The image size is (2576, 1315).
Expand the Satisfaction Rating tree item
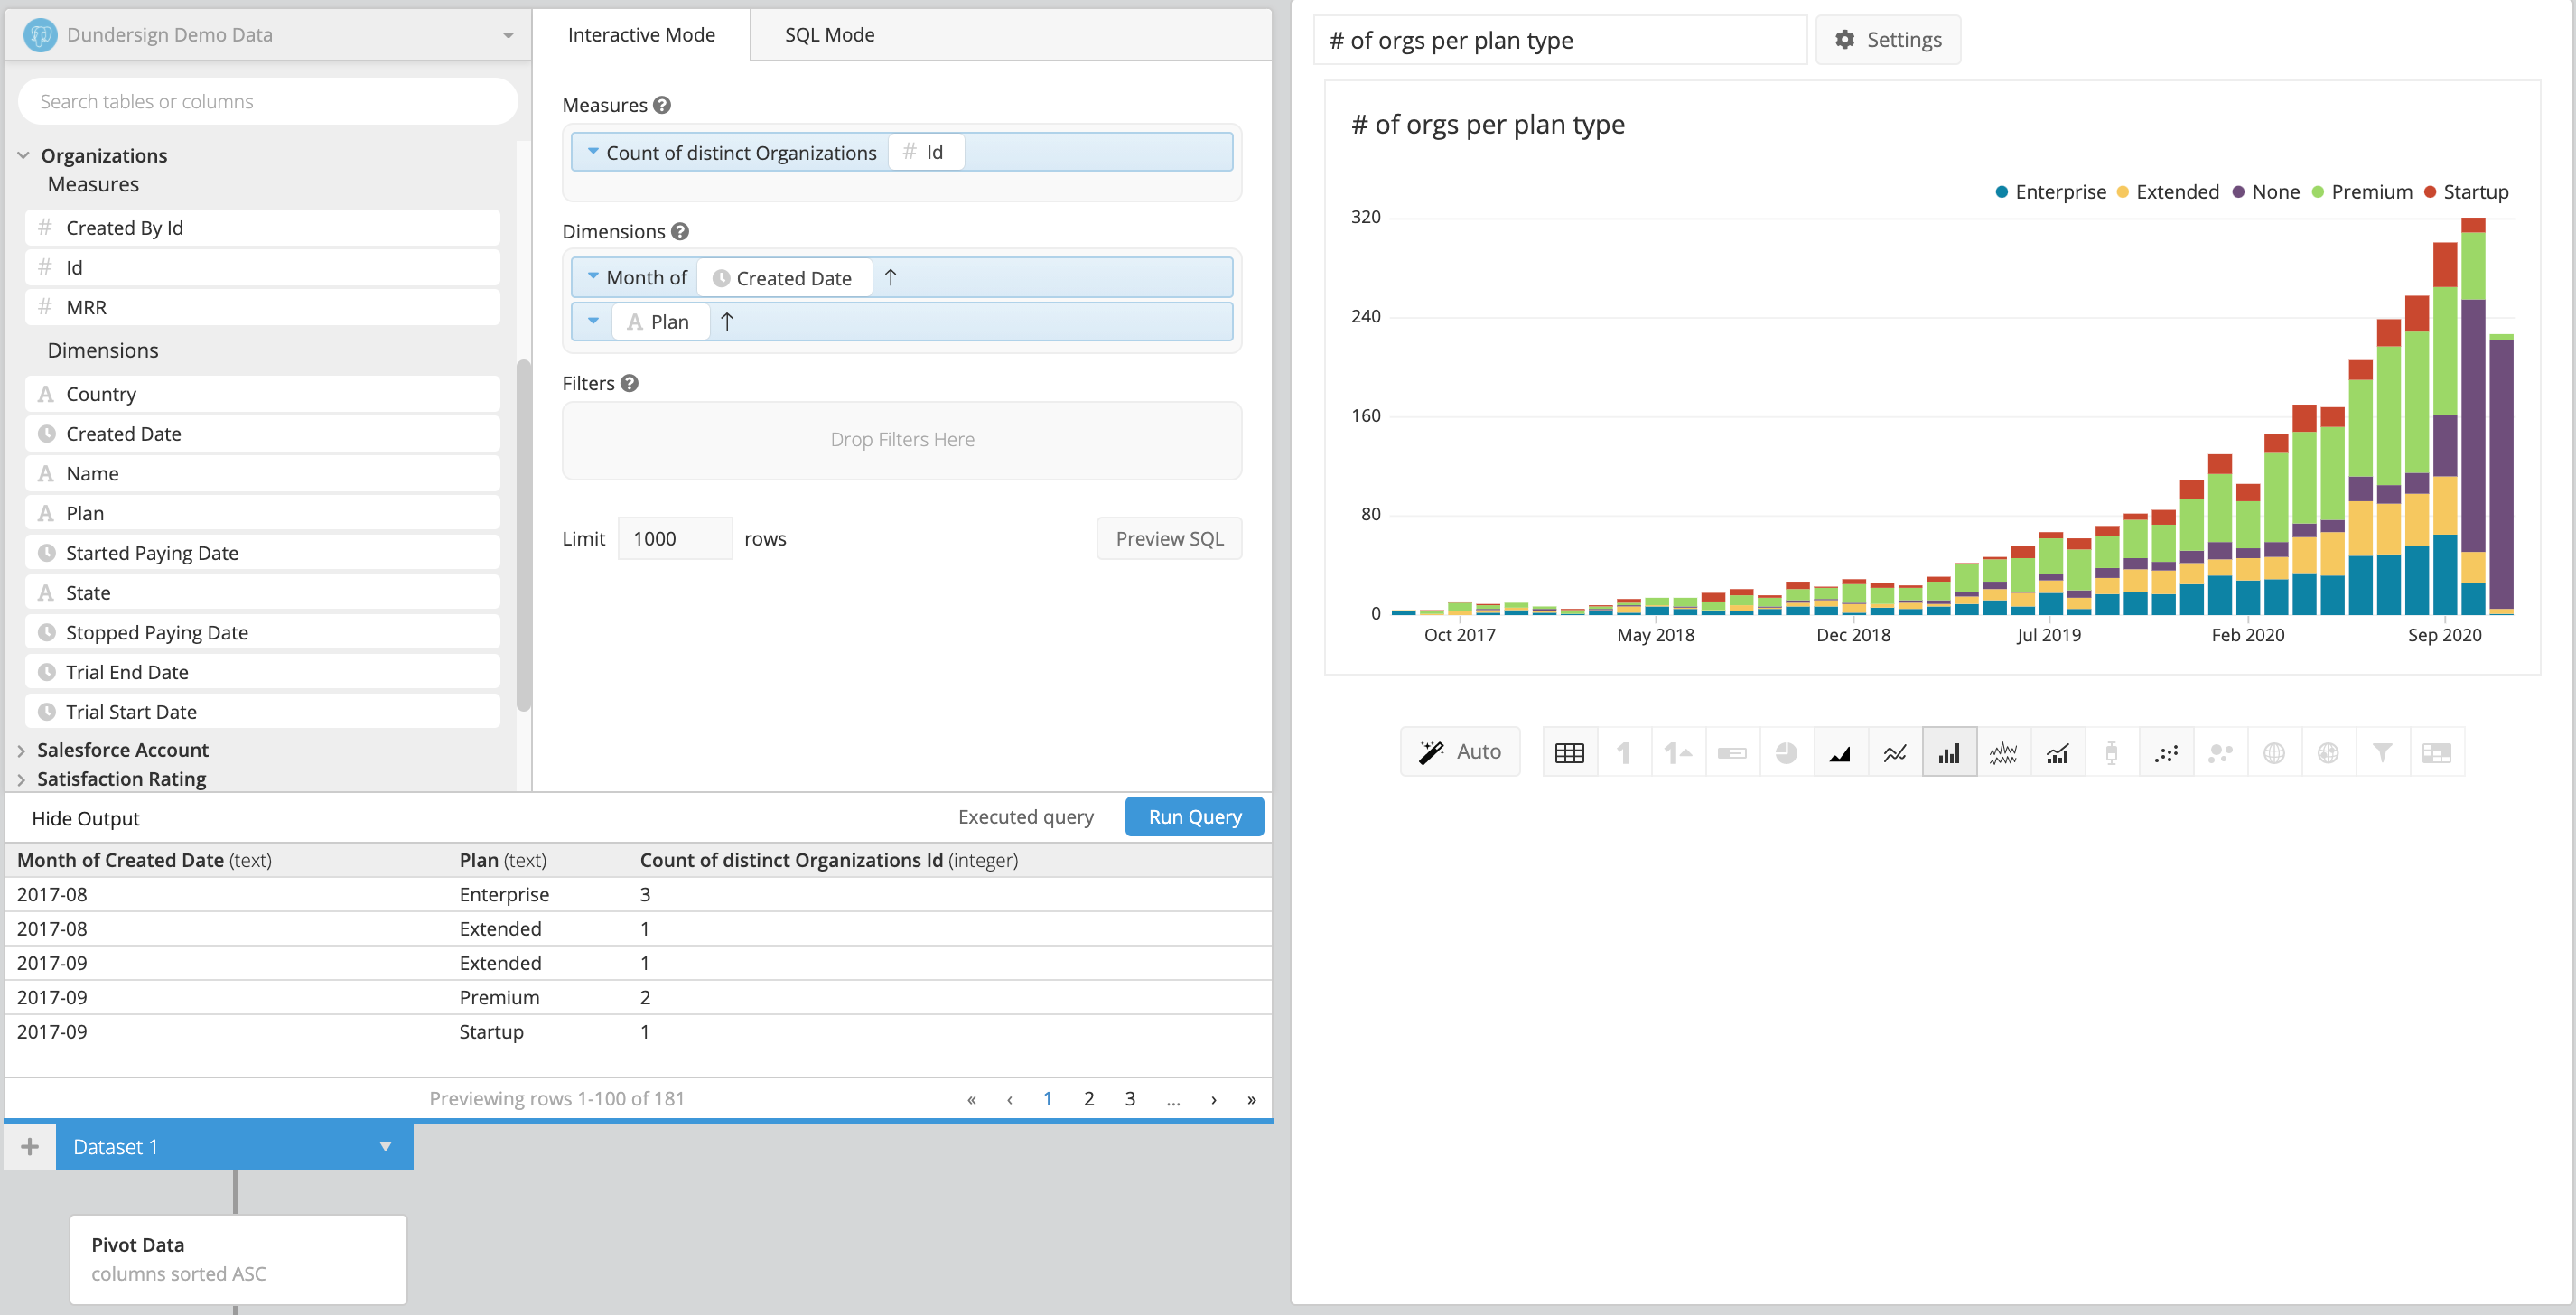tap(20, 779)
